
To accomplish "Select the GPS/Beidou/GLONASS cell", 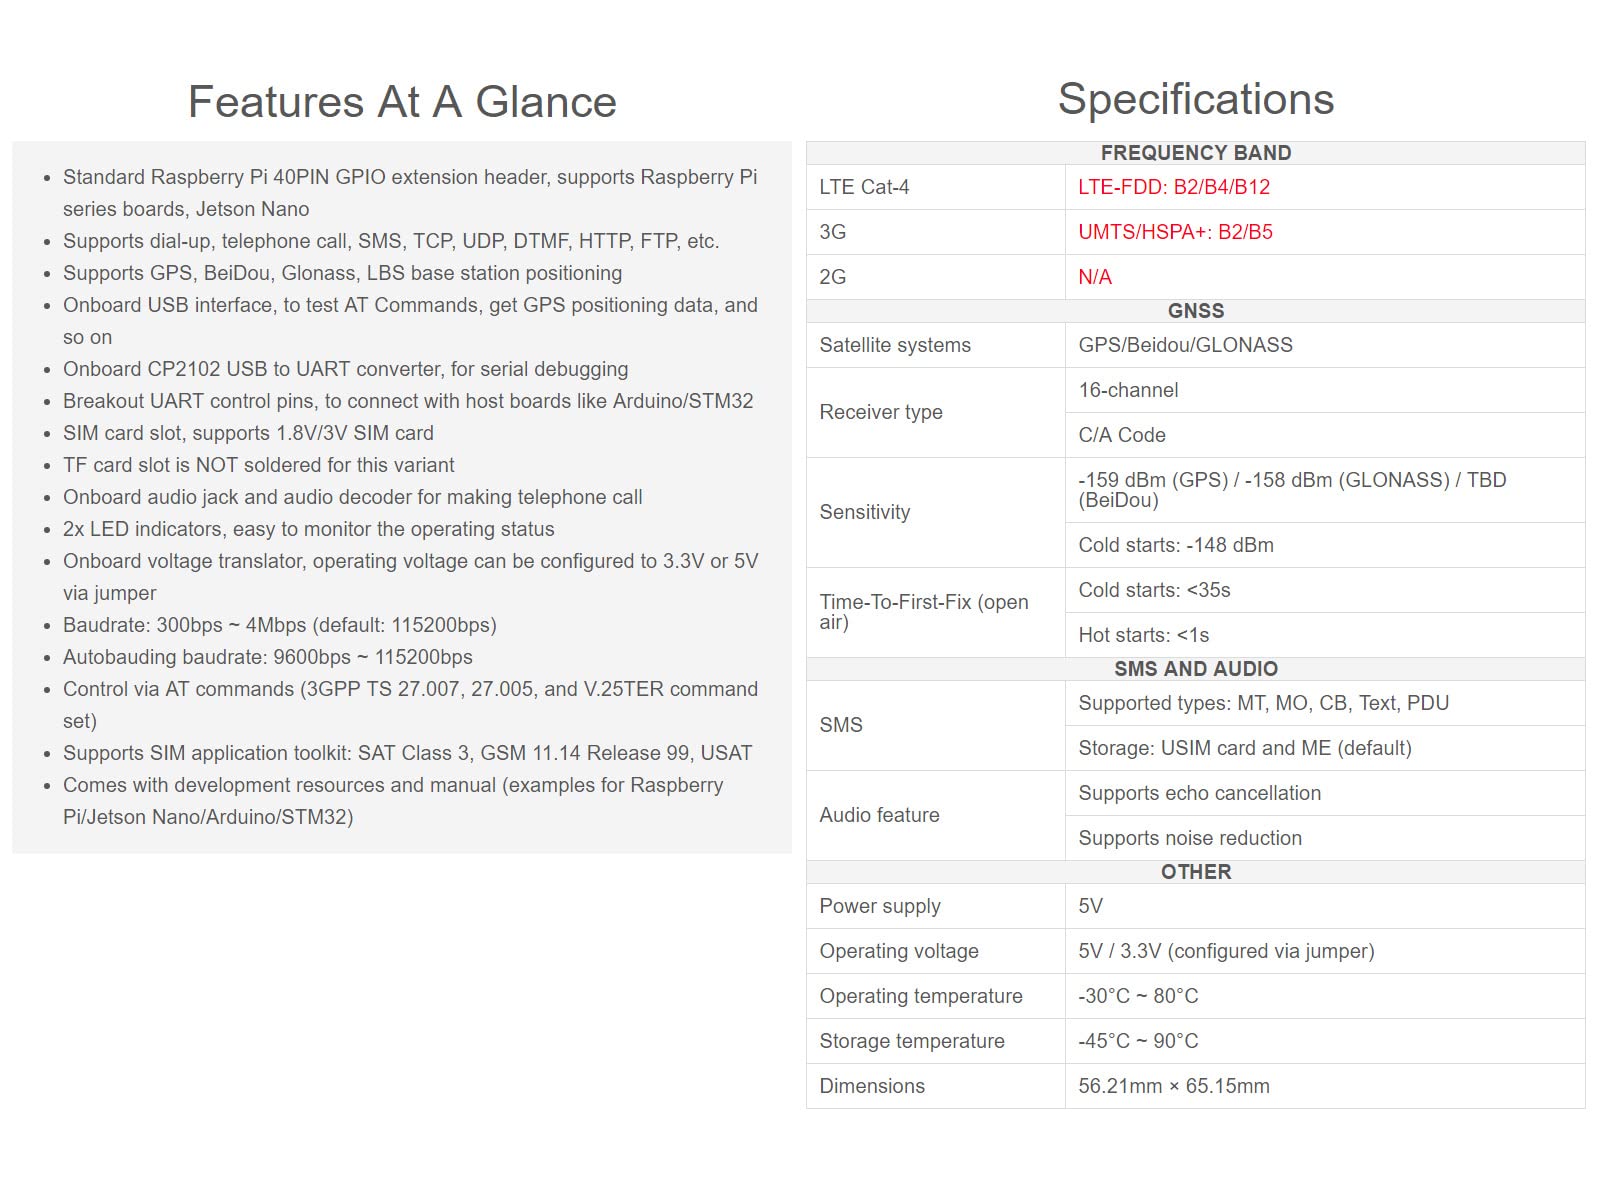I will click(x=1325, y=345).
